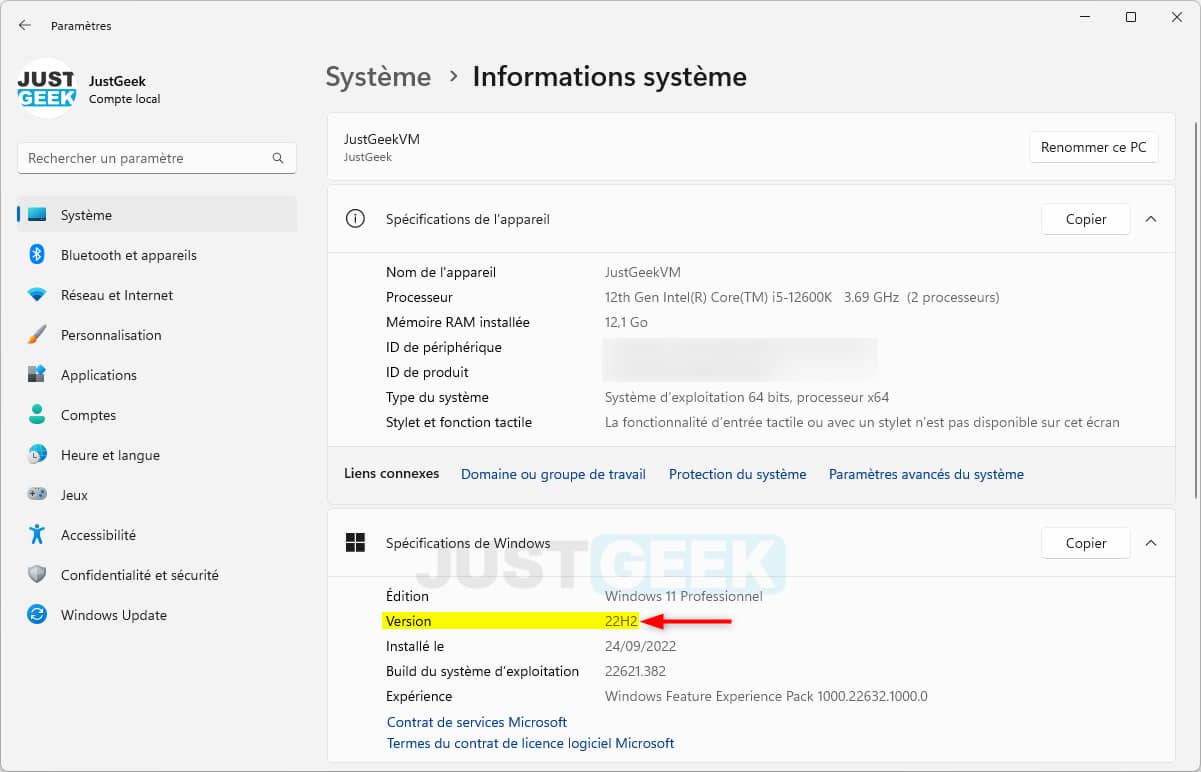Click the Windows Update sync icon
This screenshot has width=1201, height=772.
(x=37, y=615)
